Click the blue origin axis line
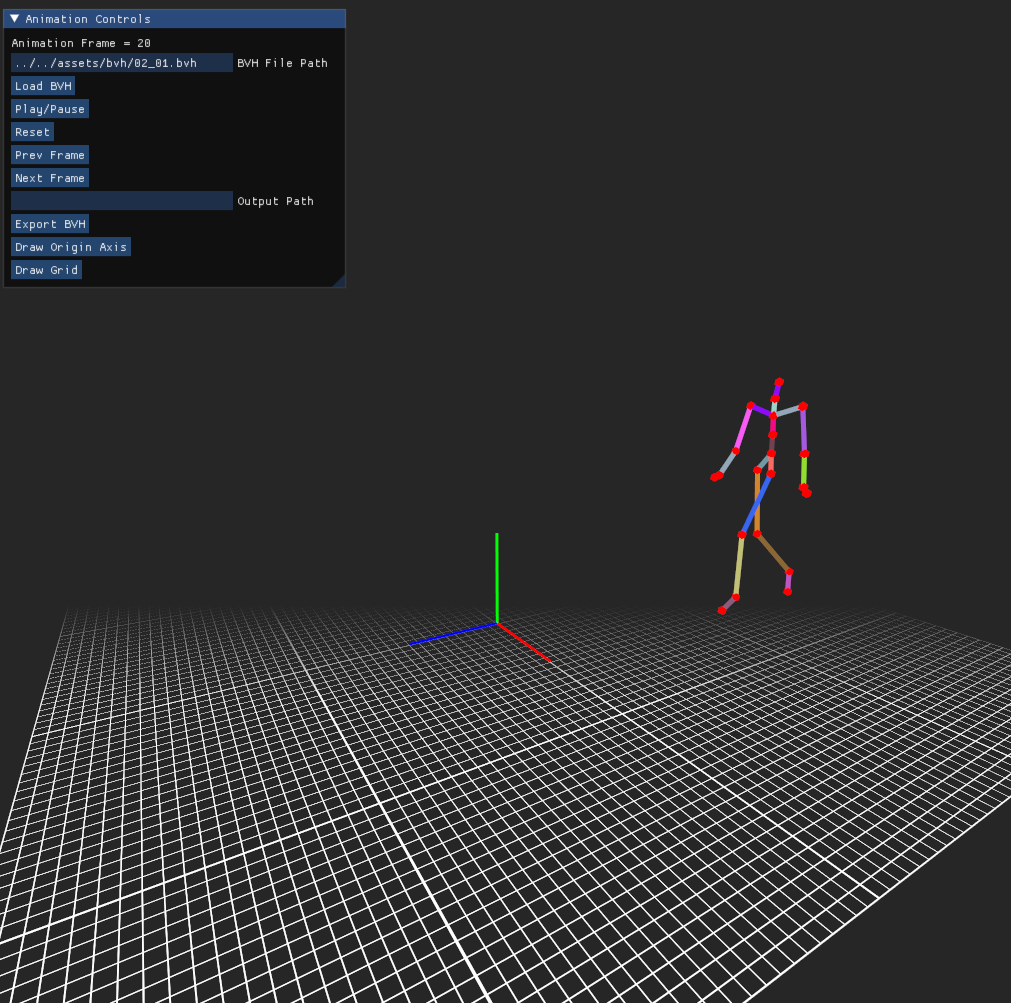The width and height of the screenshot is (1011, 1003). (x=453, y=634)
